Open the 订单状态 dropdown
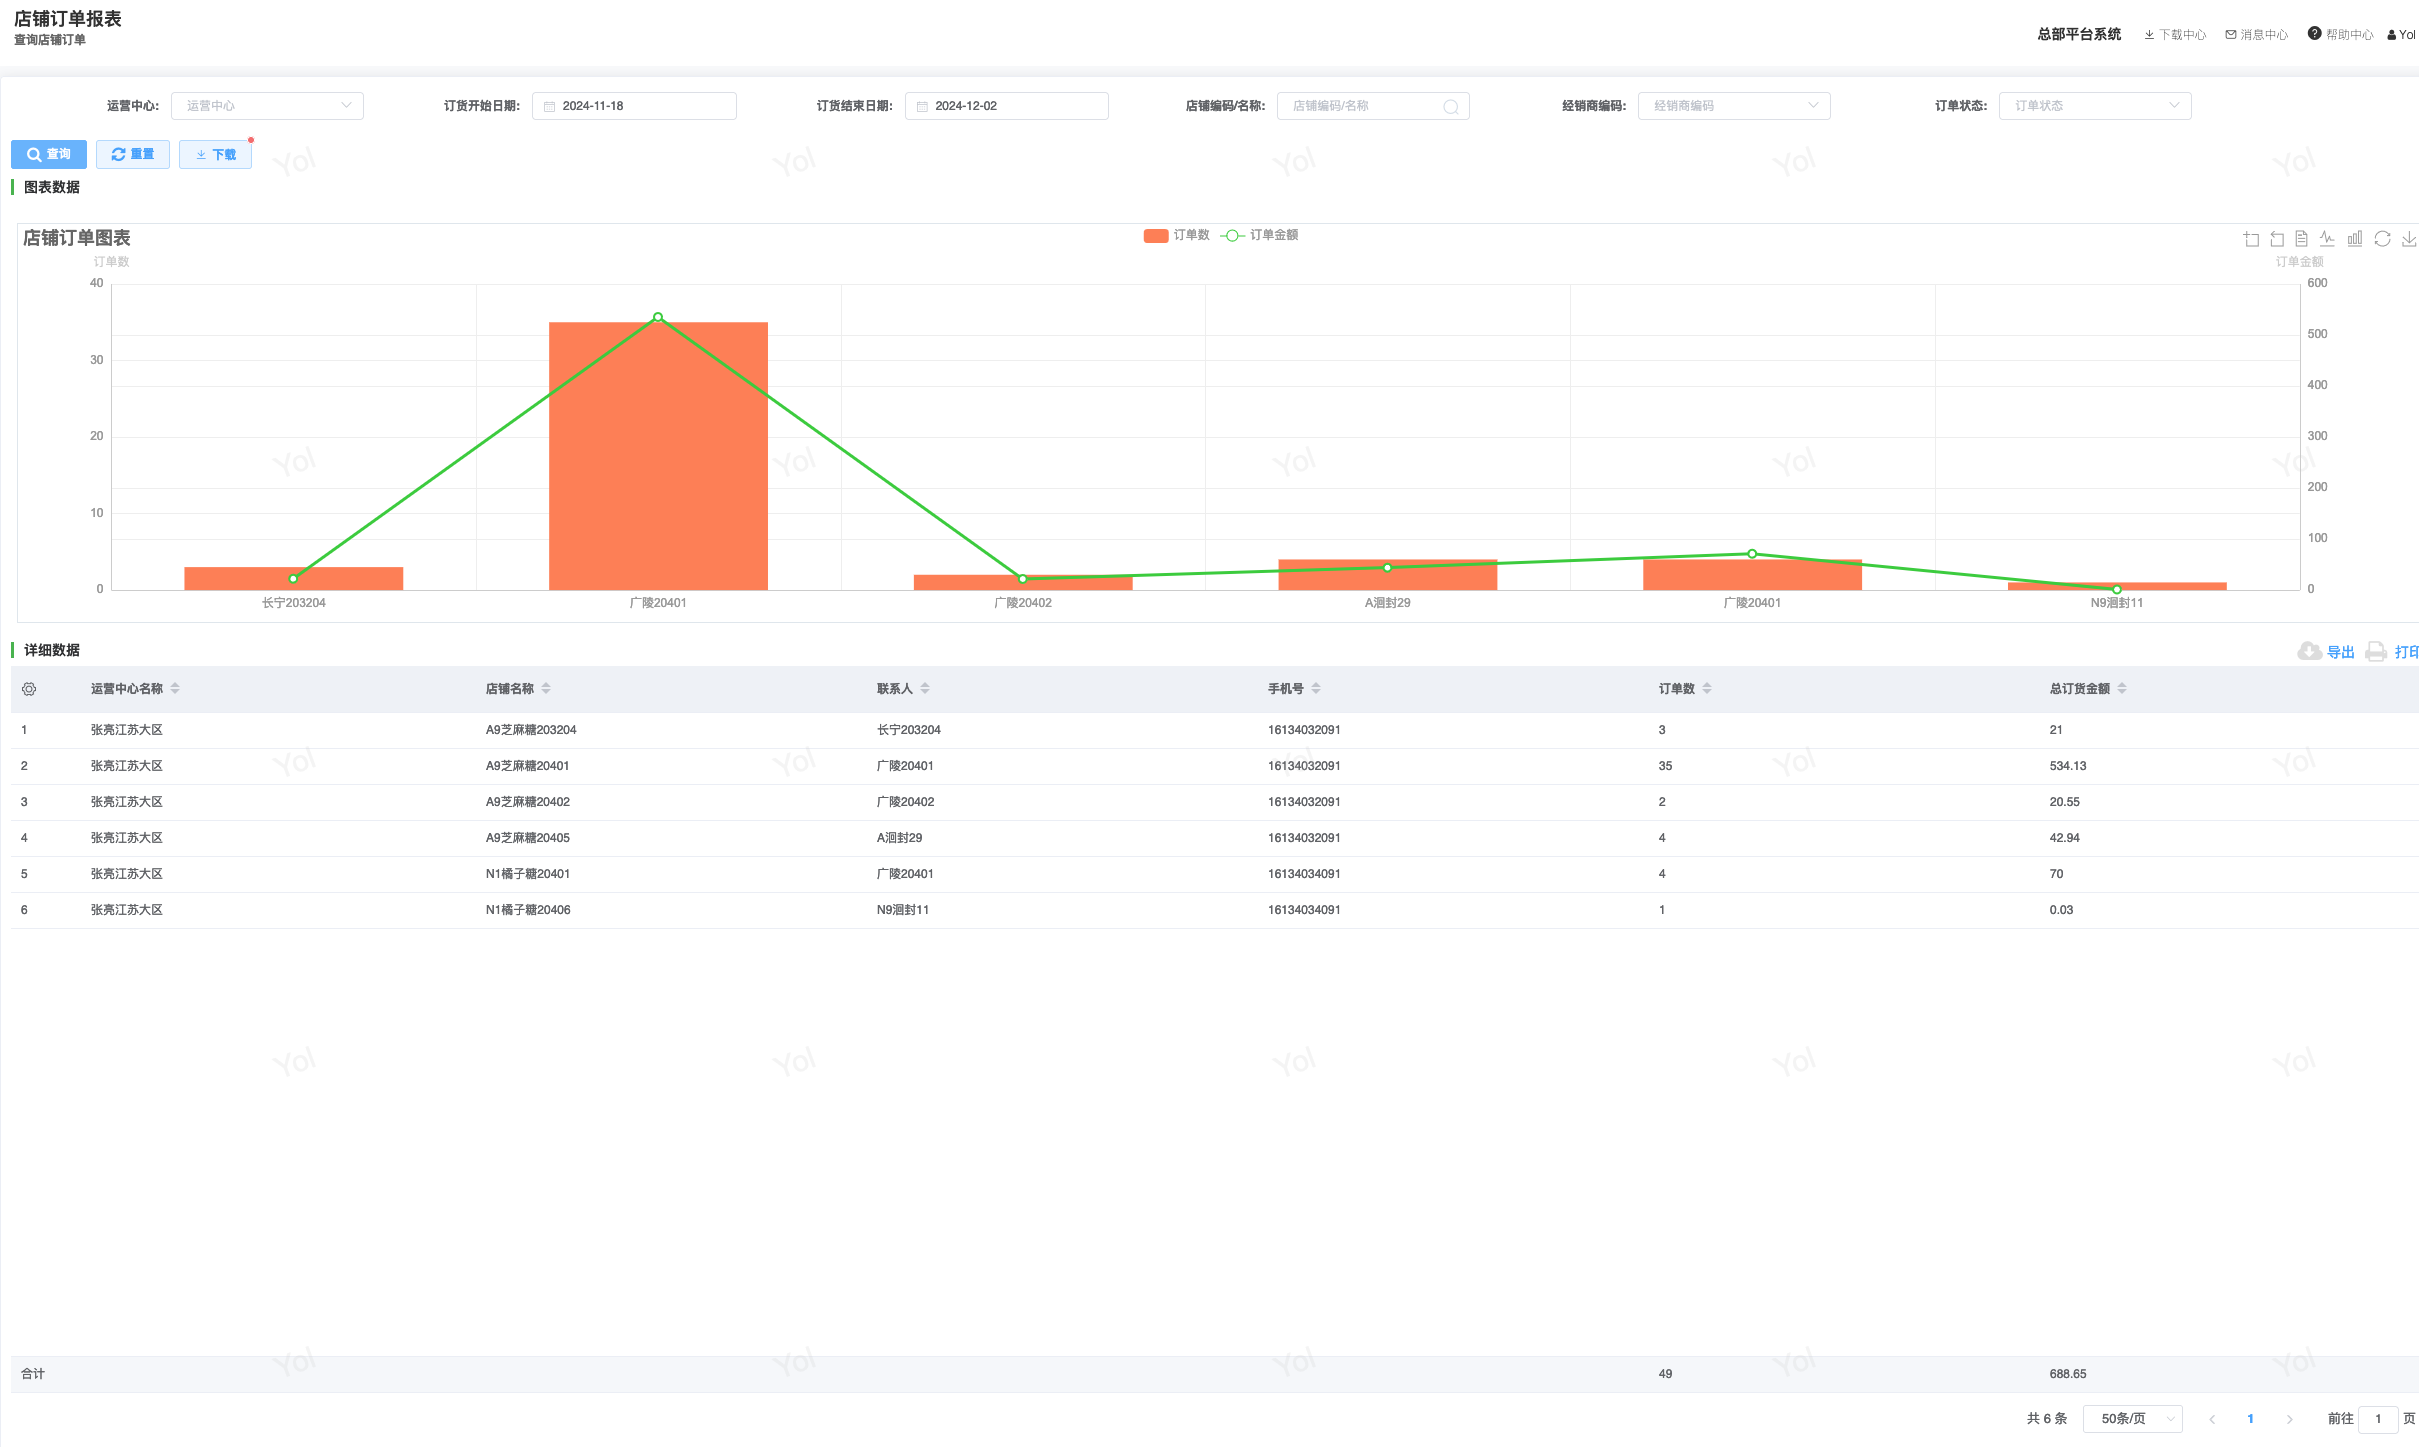 pos(2094,106)
